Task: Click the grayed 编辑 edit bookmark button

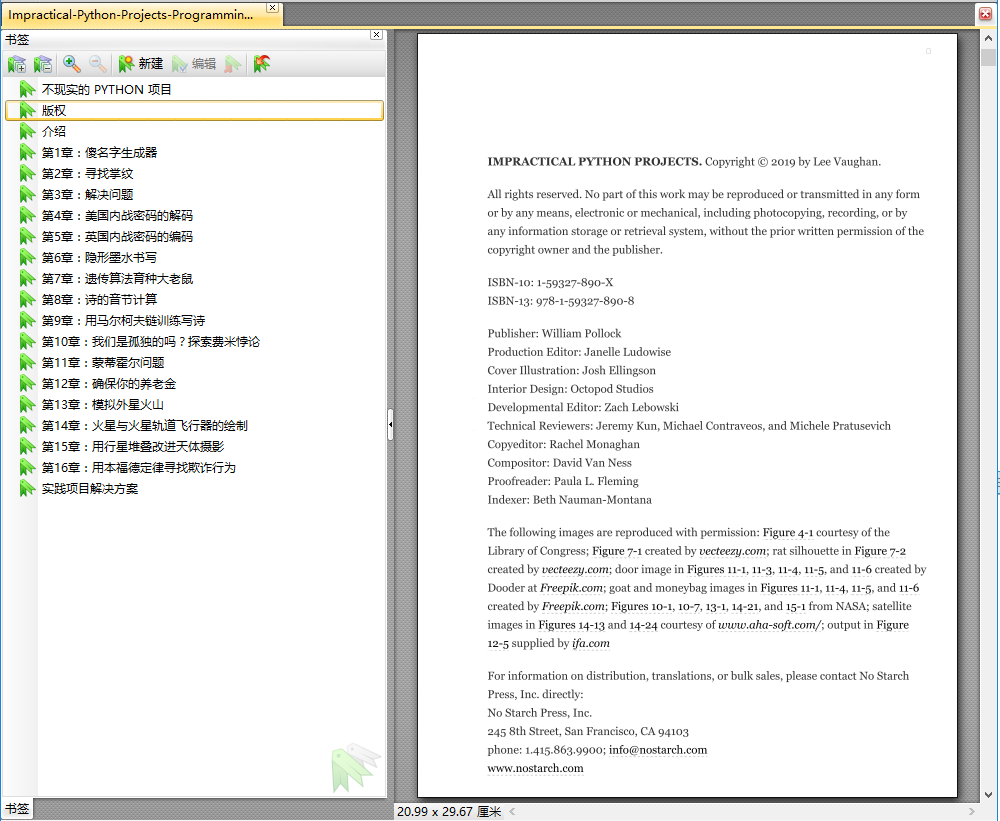Action: 195,64
